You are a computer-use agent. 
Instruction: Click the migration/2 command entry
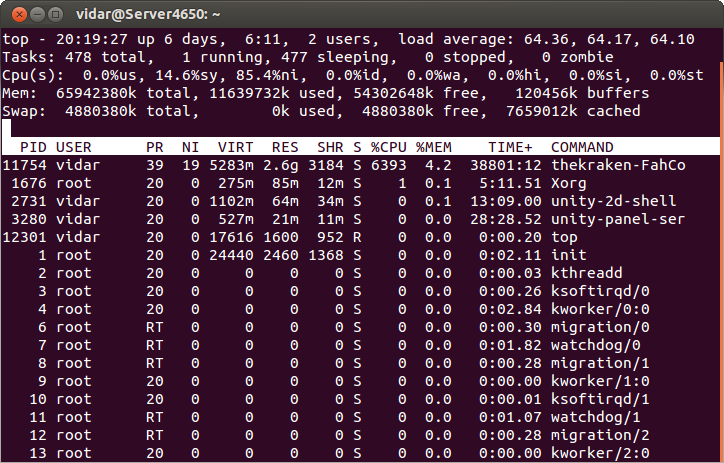[x=600, y=435]
